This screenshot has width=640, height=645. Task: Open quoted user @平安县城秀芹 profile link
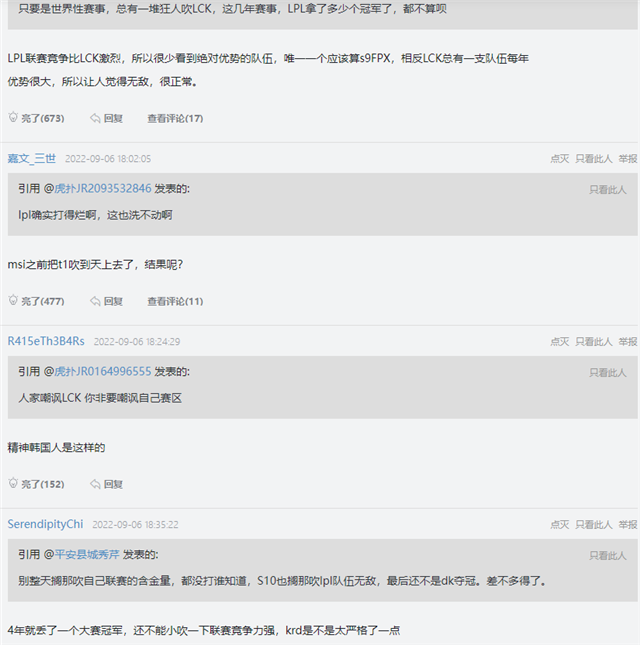[x=92, y=554]
